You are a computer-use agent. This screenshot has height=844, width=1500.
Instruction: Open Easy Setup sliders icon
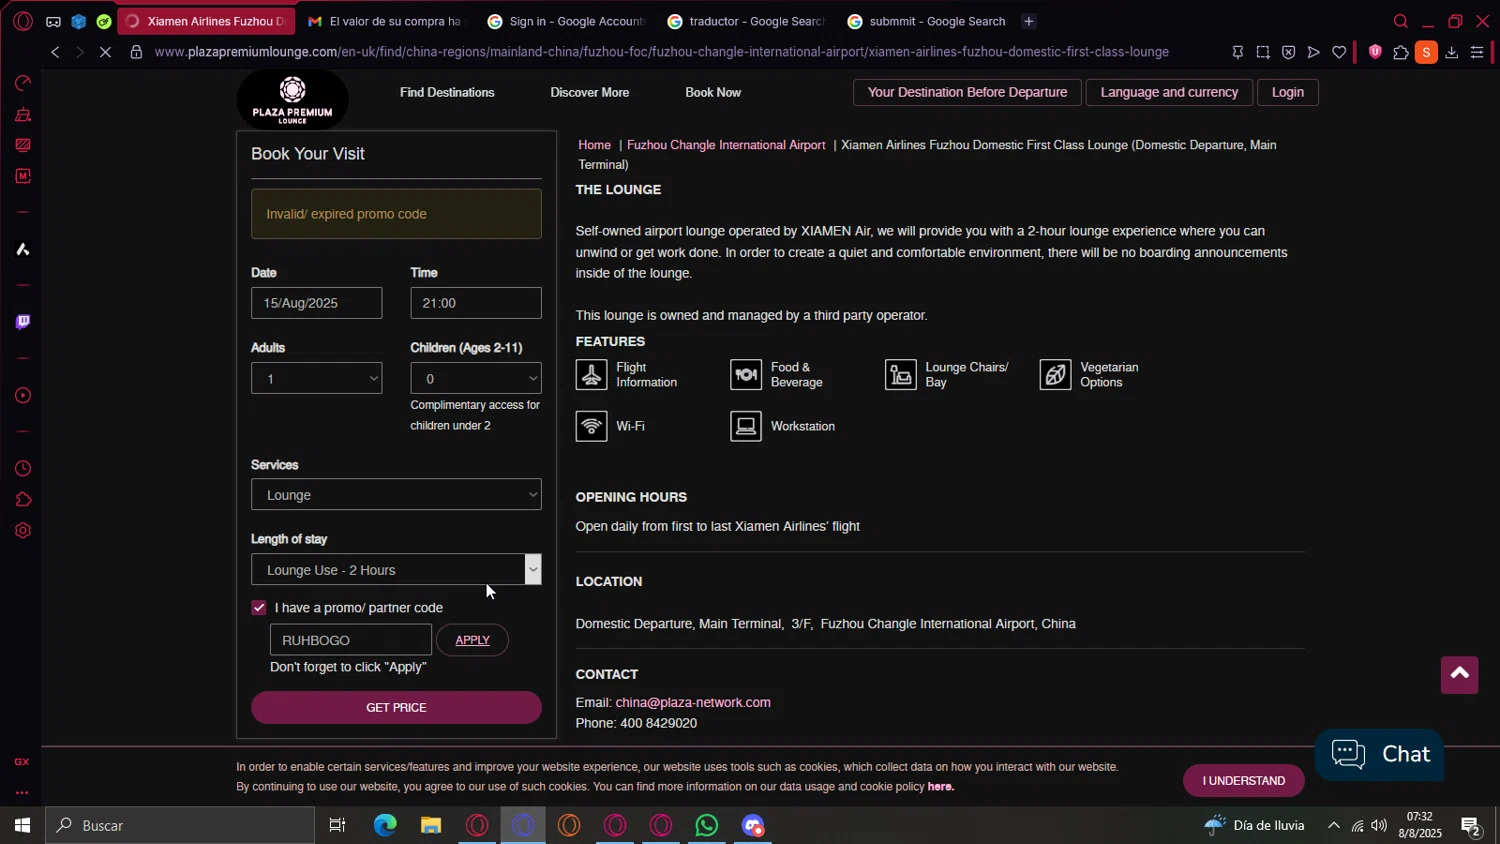(1477, 52)
